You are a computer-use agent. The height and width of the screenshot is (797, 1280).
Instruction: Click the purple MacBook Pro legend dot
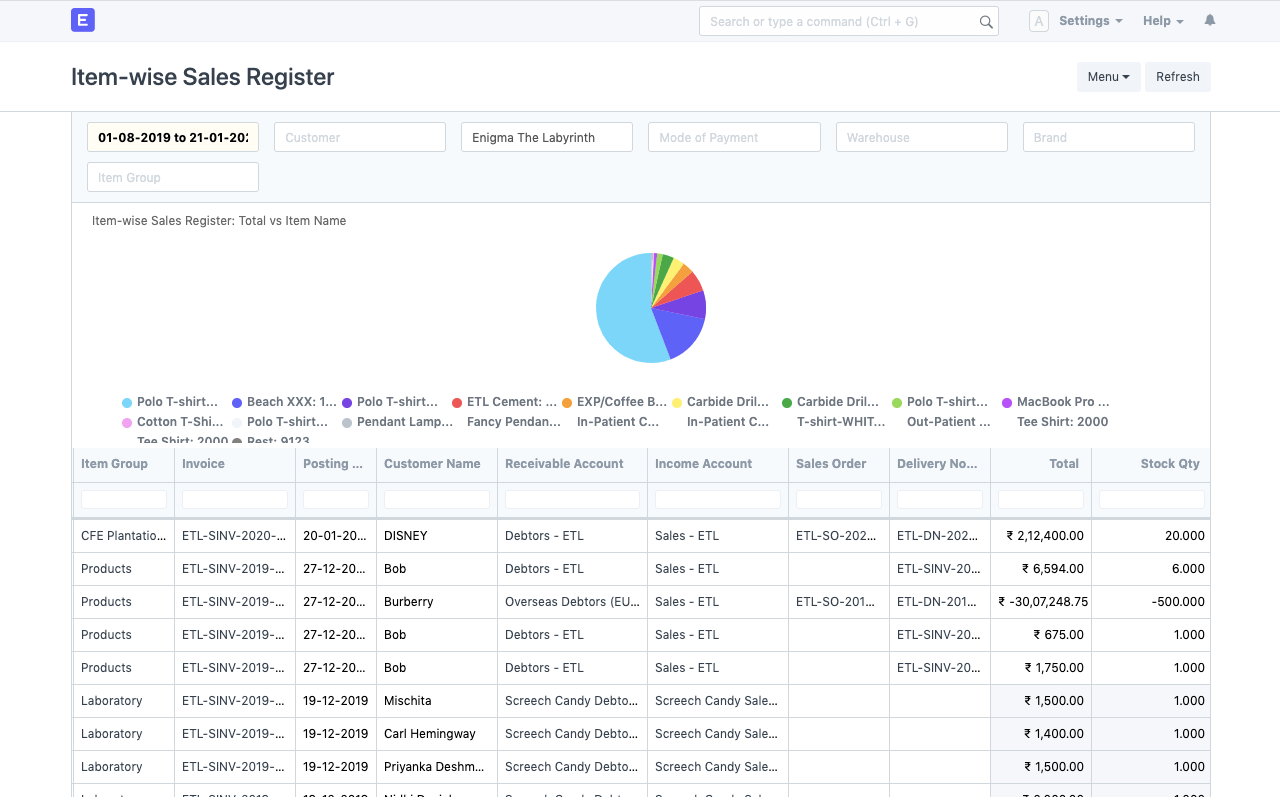point(1007,403)
